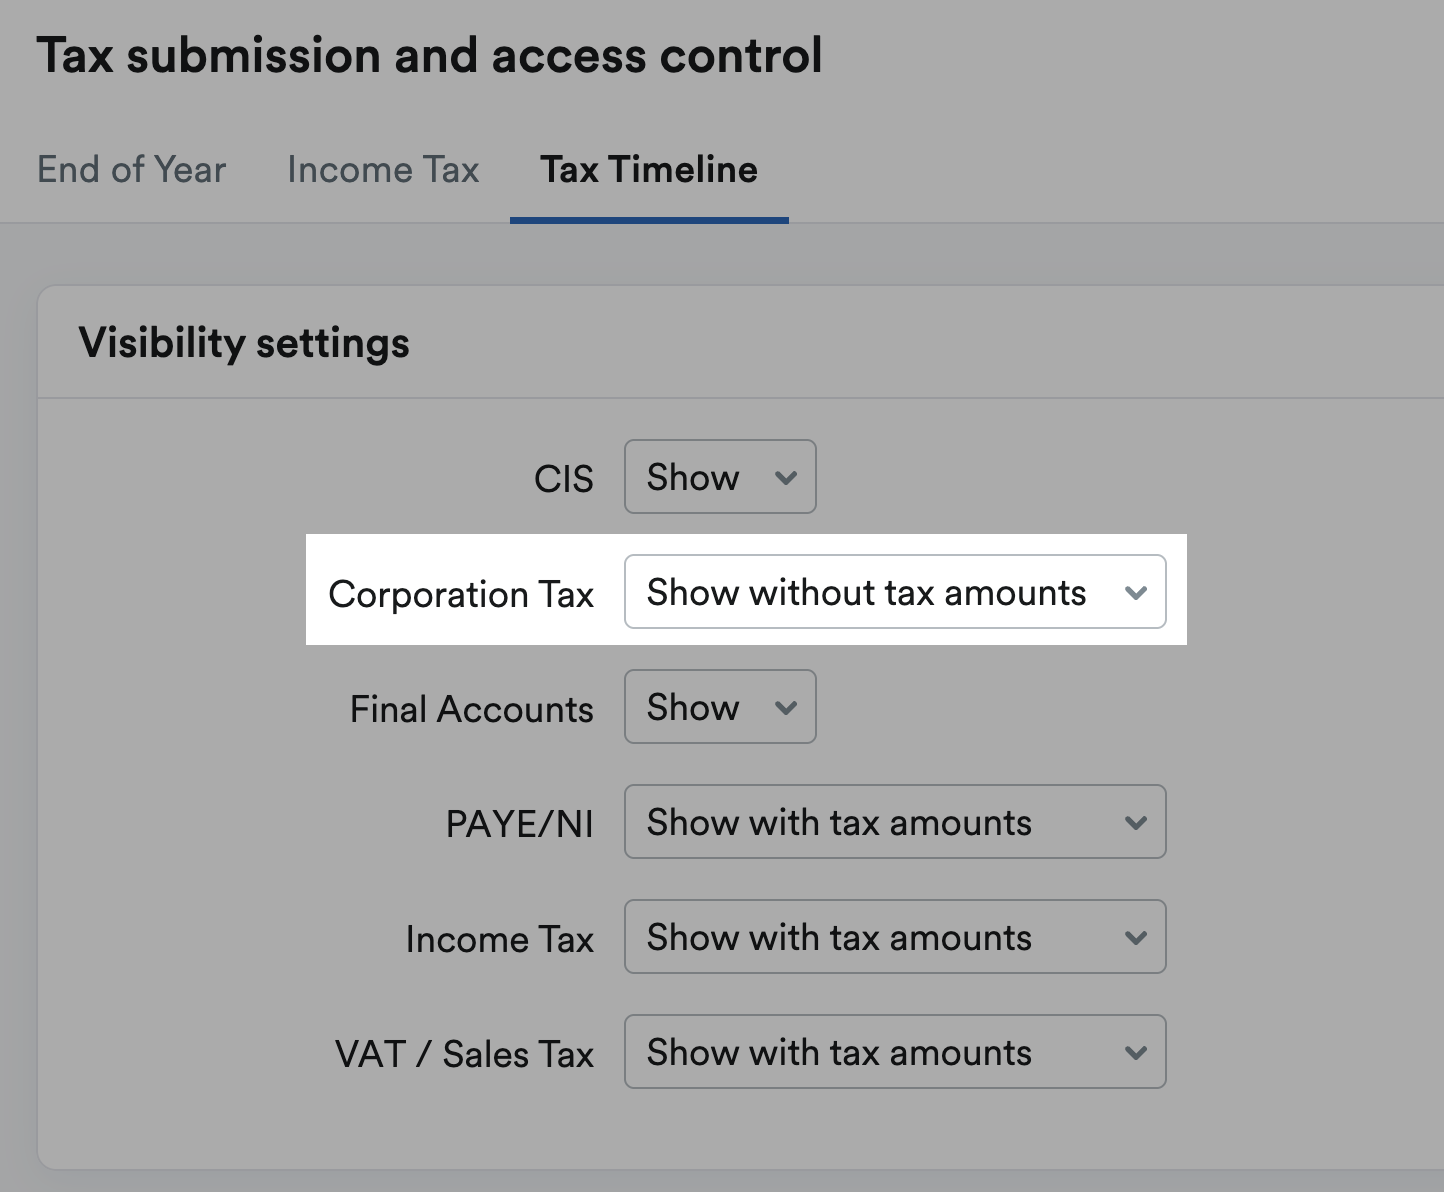Image resolution: width=1444 pixels, height=1192 pixels.
Task: Open the PAYE/NI visibility dropdown
Action: pyautogui.click(x=895, y=822)
